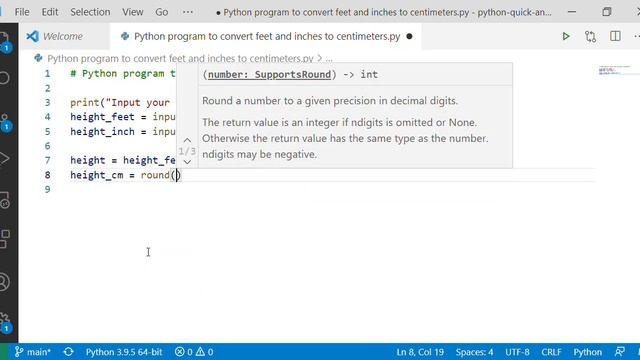Change end of line sequence CRLF
640x360 pixels.
coord(551,352)
